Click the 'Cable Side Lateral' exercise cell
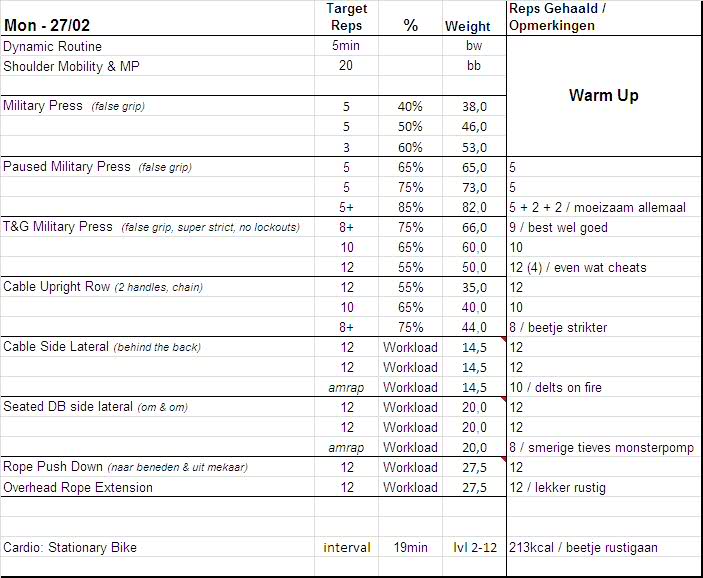703x578 pixels. 57,346
